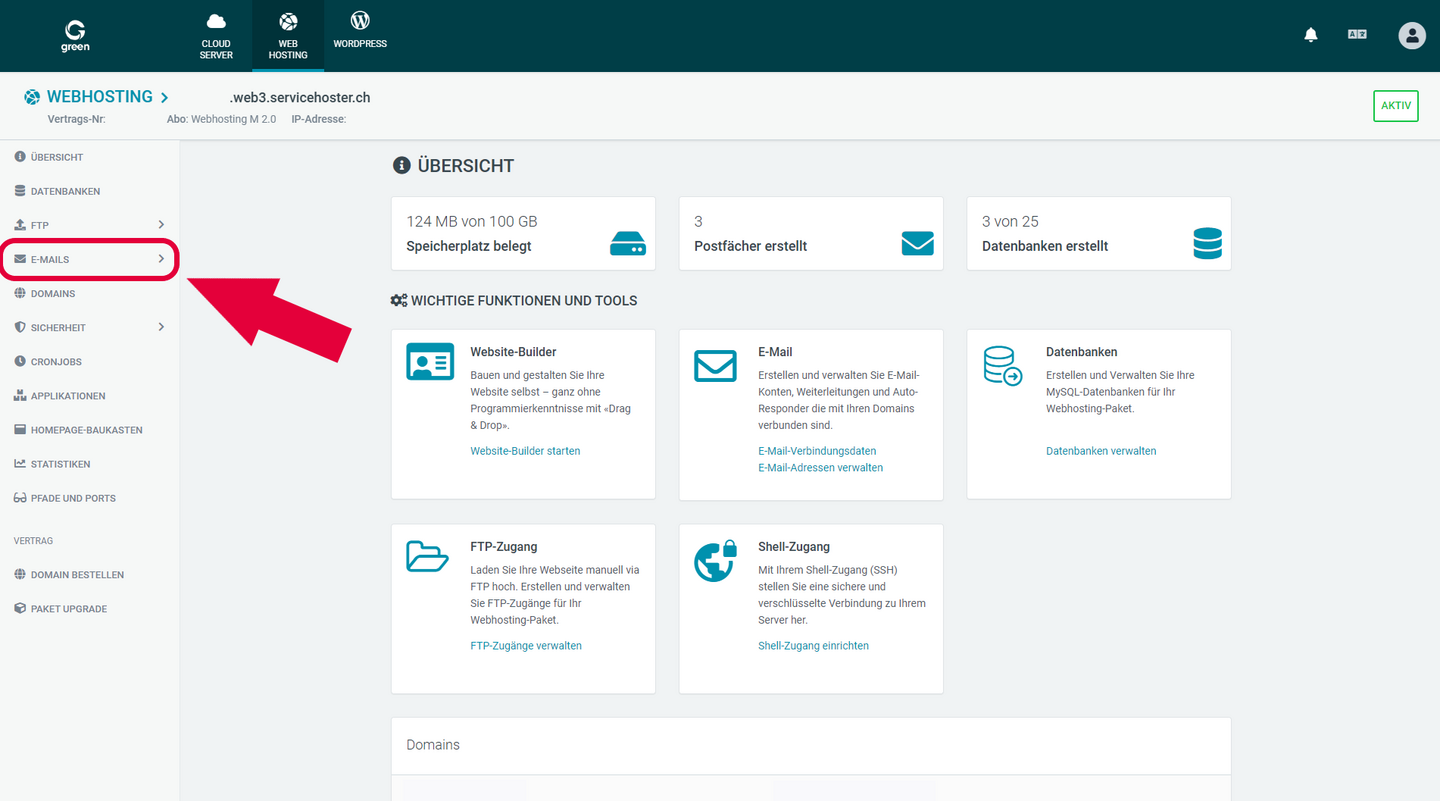The width and height of the screenshot is (1440, 801).
Task: Click the Sicherheit shield icon
Action: coord(20,327)
